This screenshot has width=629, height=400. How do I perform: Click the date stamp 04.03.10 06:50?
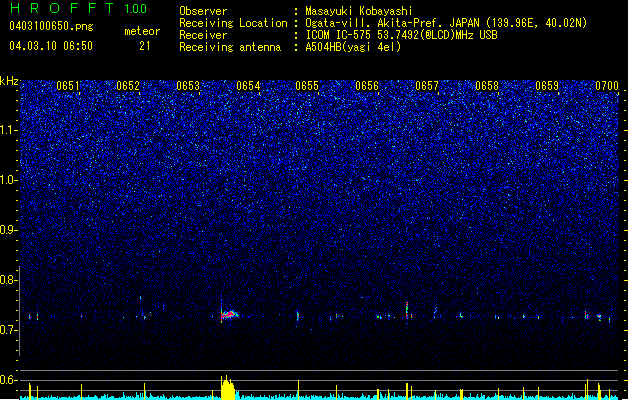click(x=51, y=46)
